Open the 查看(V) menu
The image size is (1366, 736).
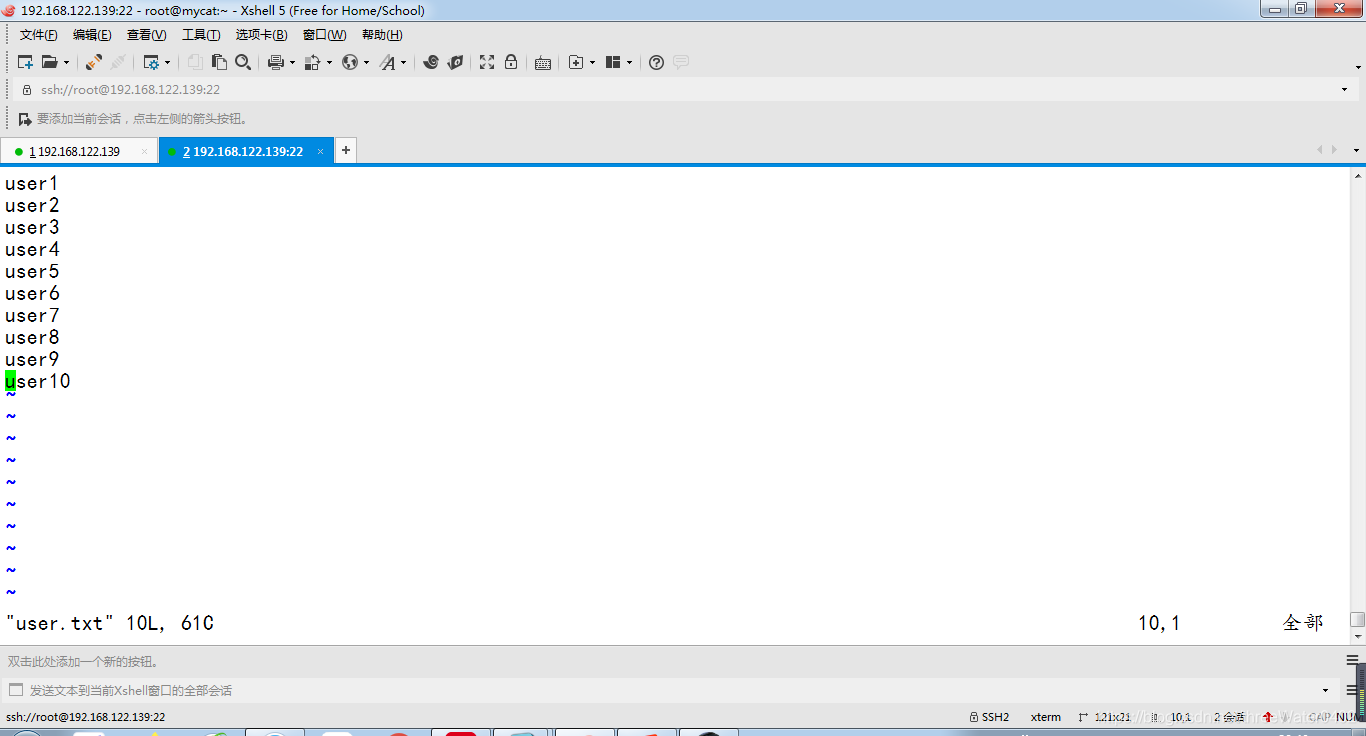coord(147,35)
